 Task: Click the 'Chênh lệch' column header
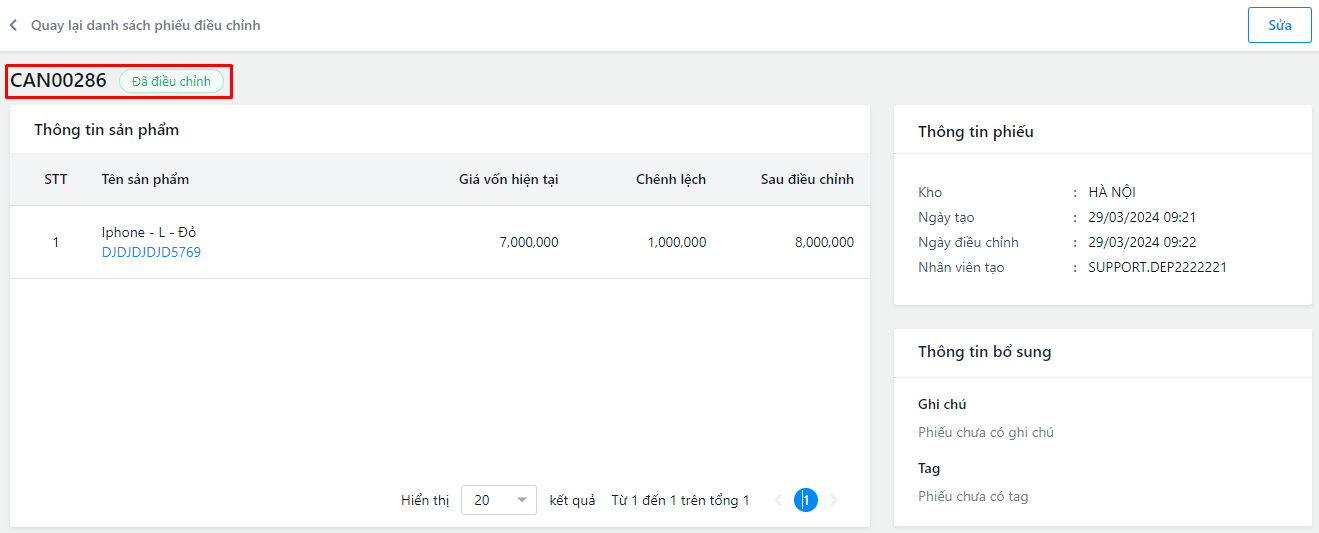pyautogui.click(x=671, y=179)
